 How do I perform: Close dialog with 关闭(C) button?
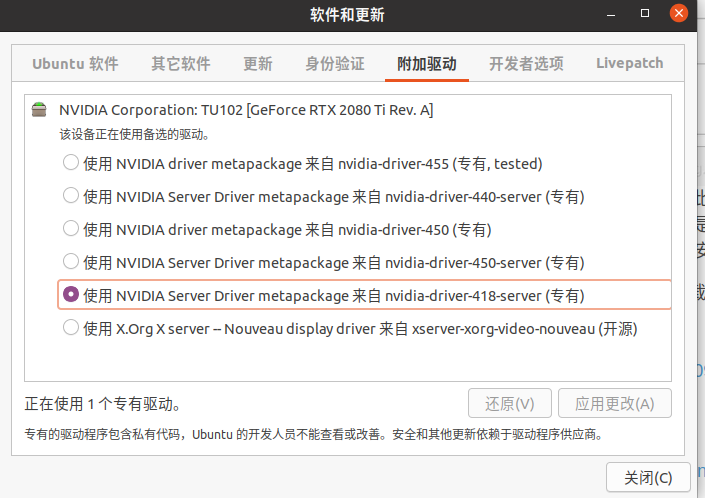point(648,477)
